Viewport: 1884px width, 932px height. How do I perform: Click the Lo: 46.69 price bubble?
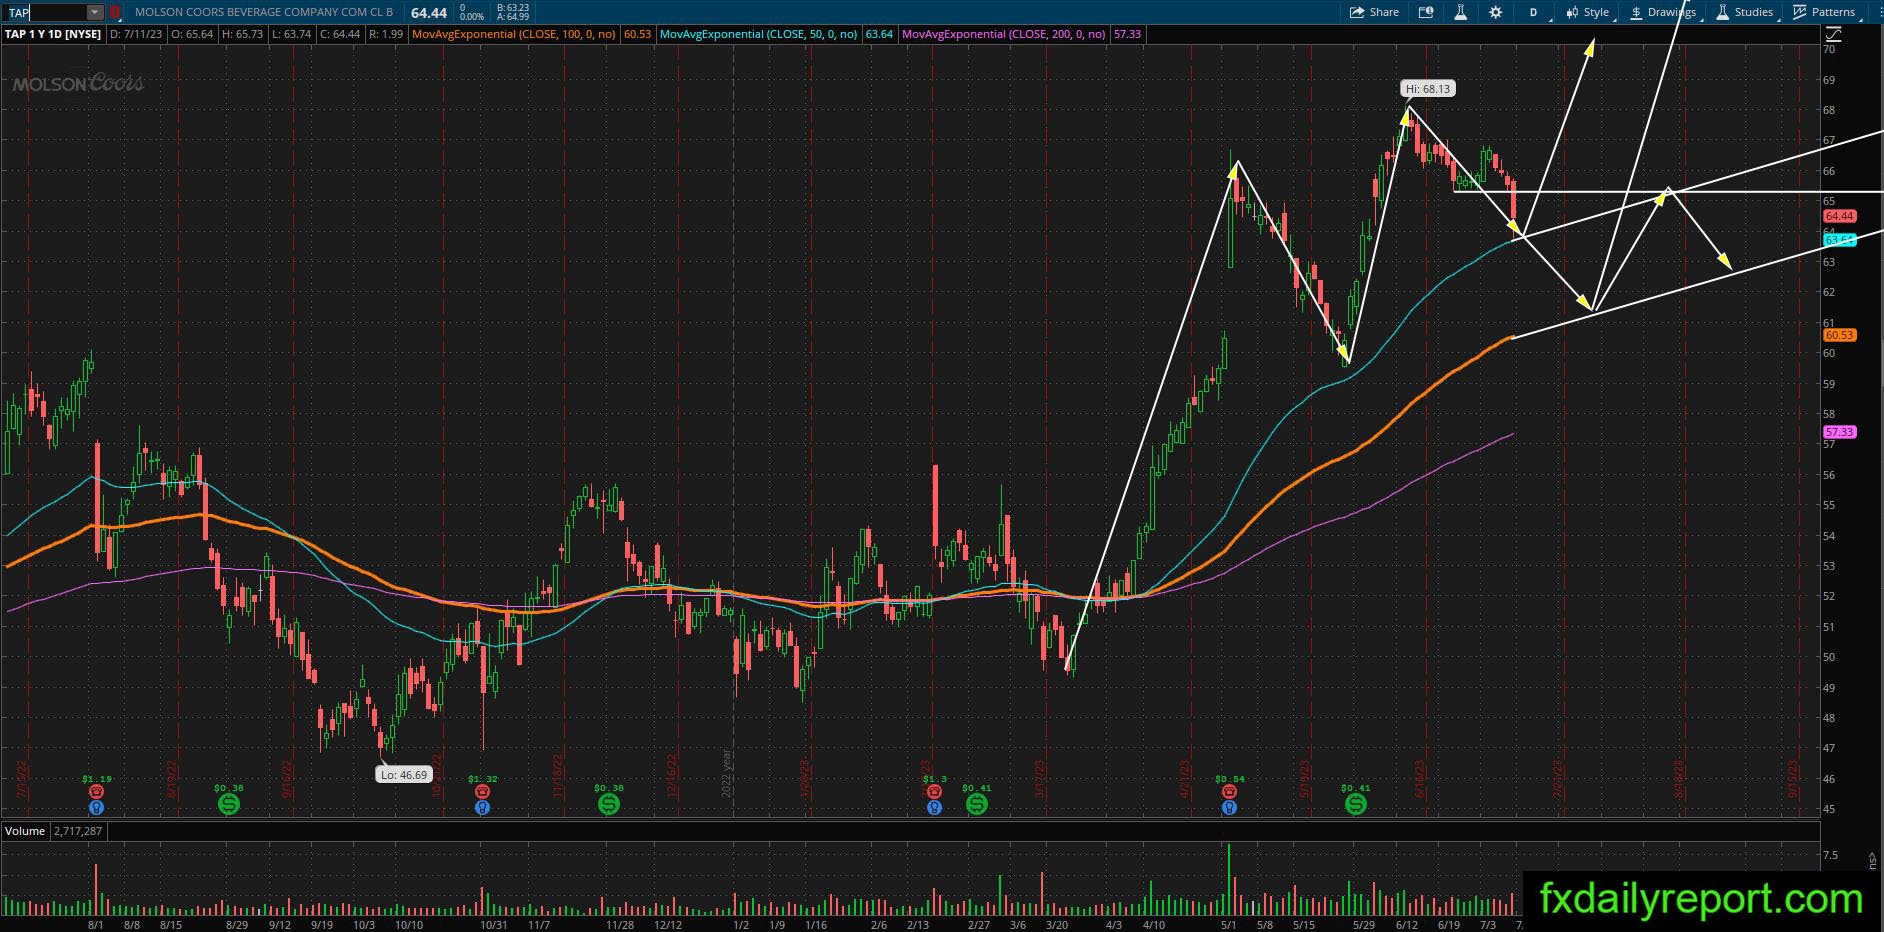pos(404,775)
